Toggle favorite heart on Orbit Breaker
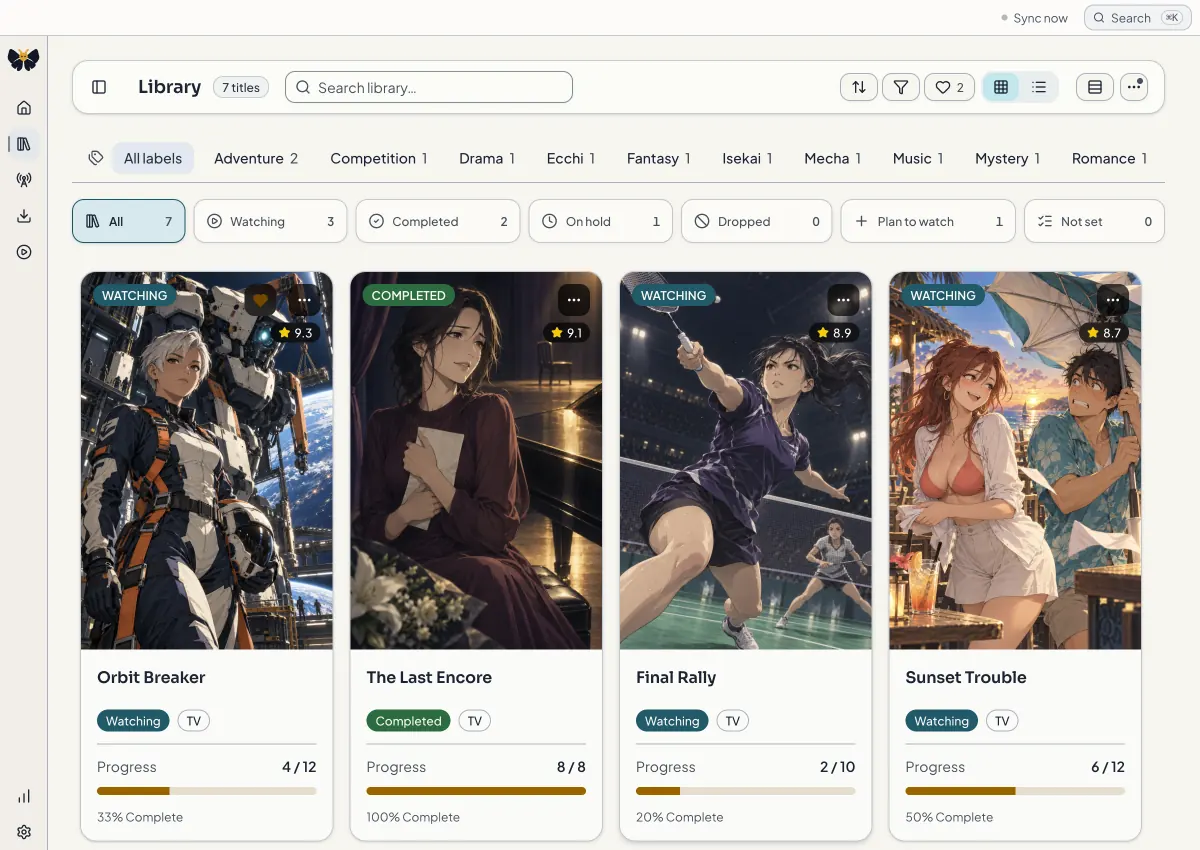The height and width of the screenshot is (850, 1200). [260, 300]
